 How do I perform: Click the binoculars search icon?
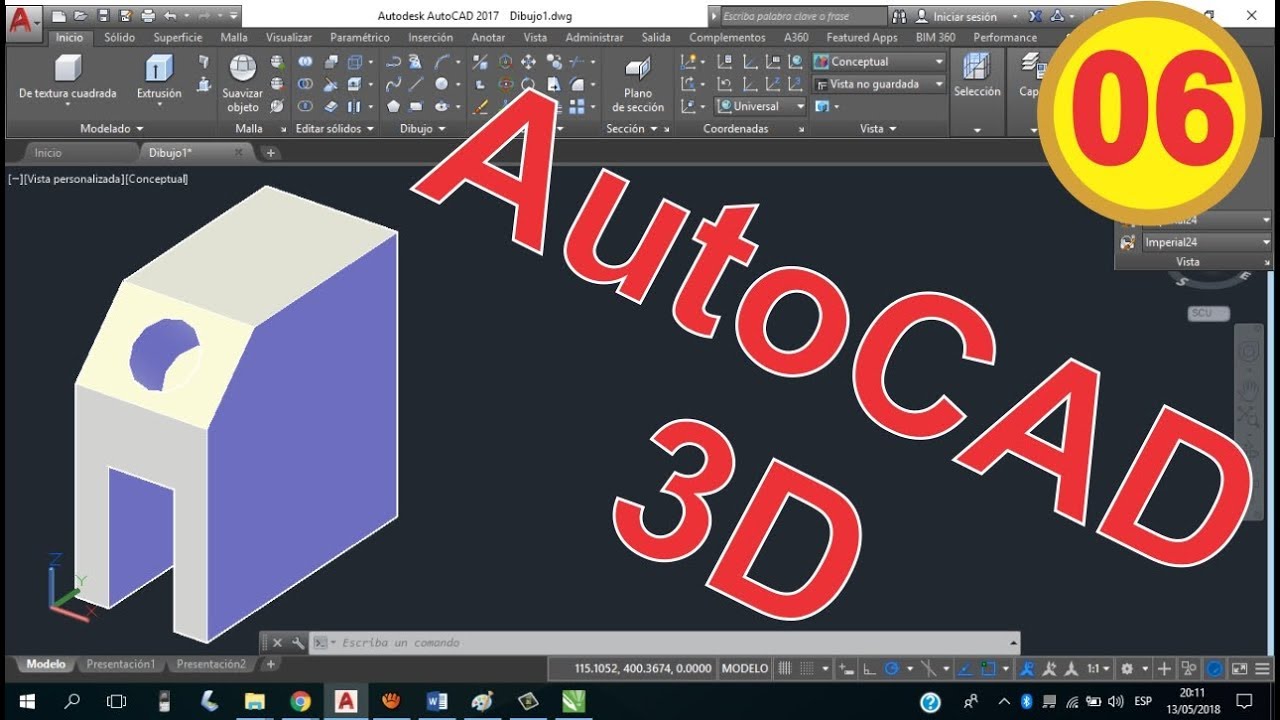click(x=899, y=16)
